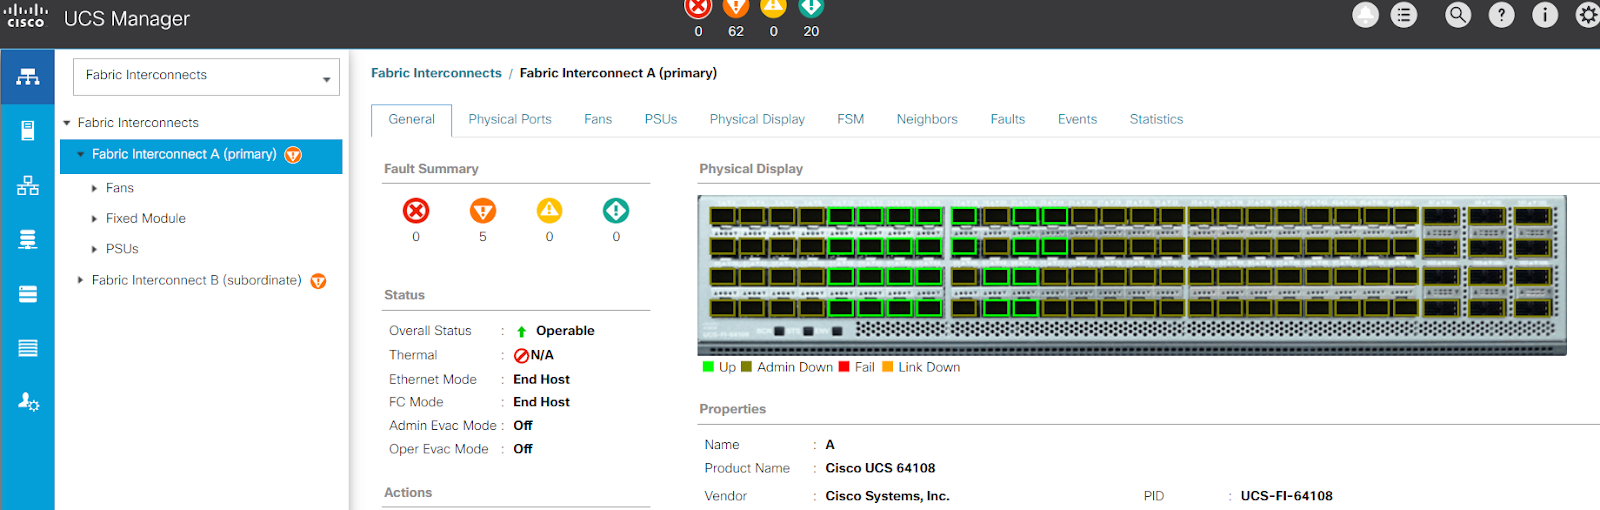The width and height of the screenshot is (1600, 510).
Task: Click the Admin Down legend swatch
Action: [746, 367]
